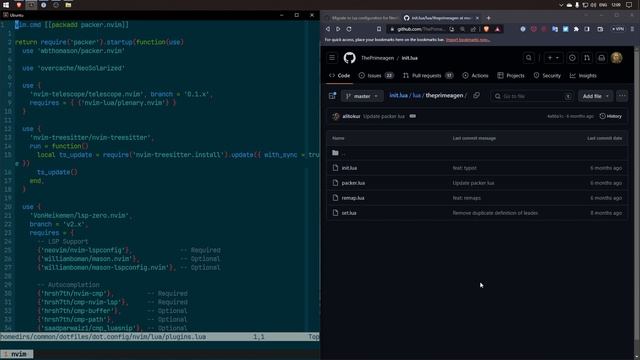The height and width of the screenshot is (360, 640).
Task: Open File Explorer from the taskbar
Action: click(68, 5)
